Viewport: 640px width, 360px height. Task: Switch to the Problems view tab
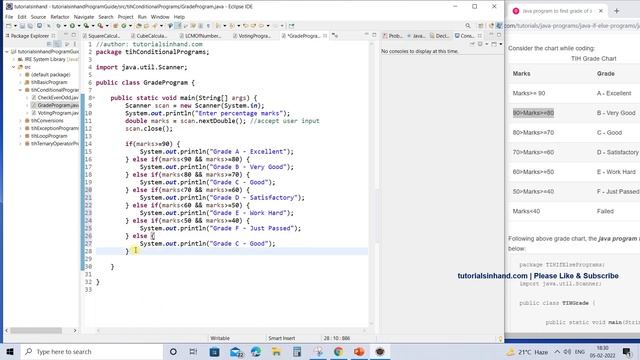click(x=393, y=36)
